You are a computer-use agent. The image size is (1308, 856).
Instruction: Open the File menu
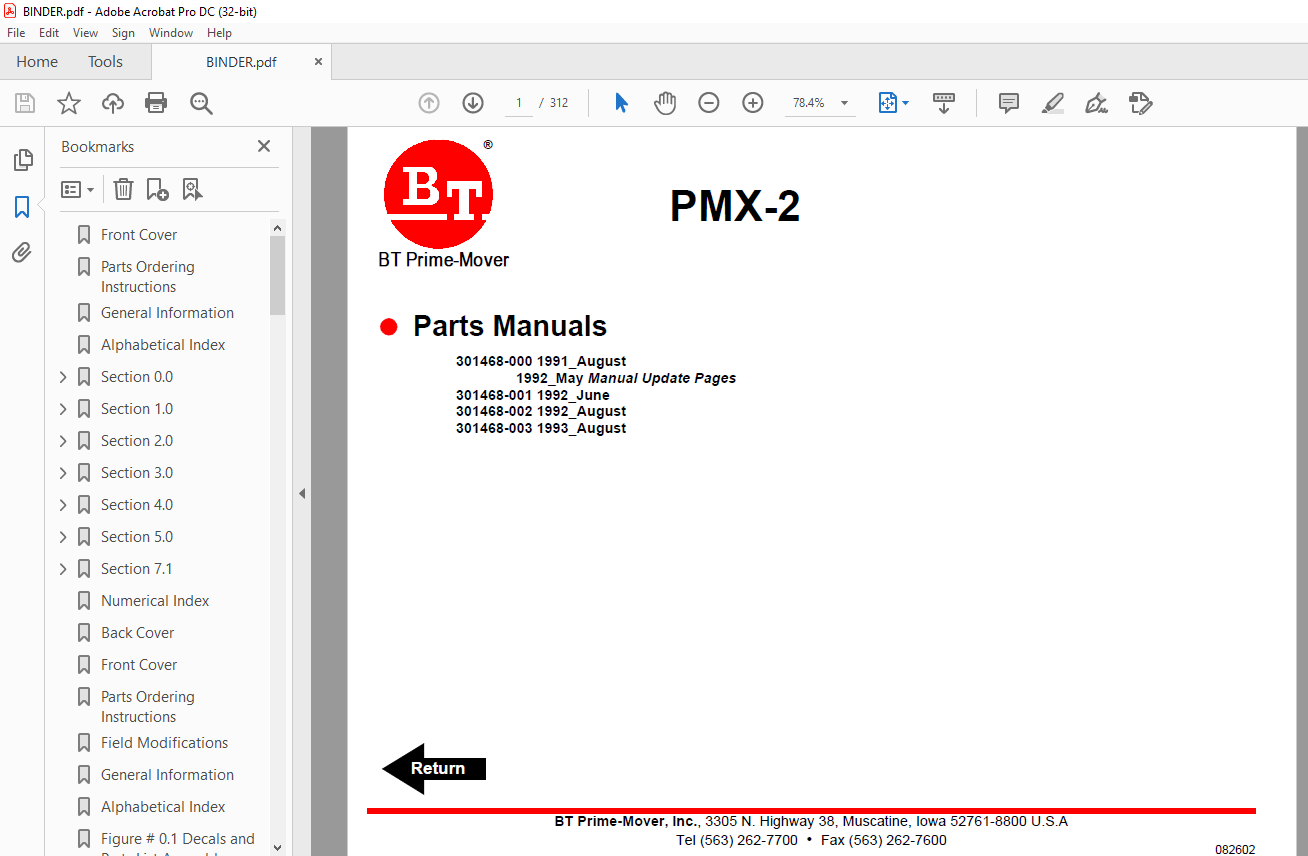click(x=16, y=33)
